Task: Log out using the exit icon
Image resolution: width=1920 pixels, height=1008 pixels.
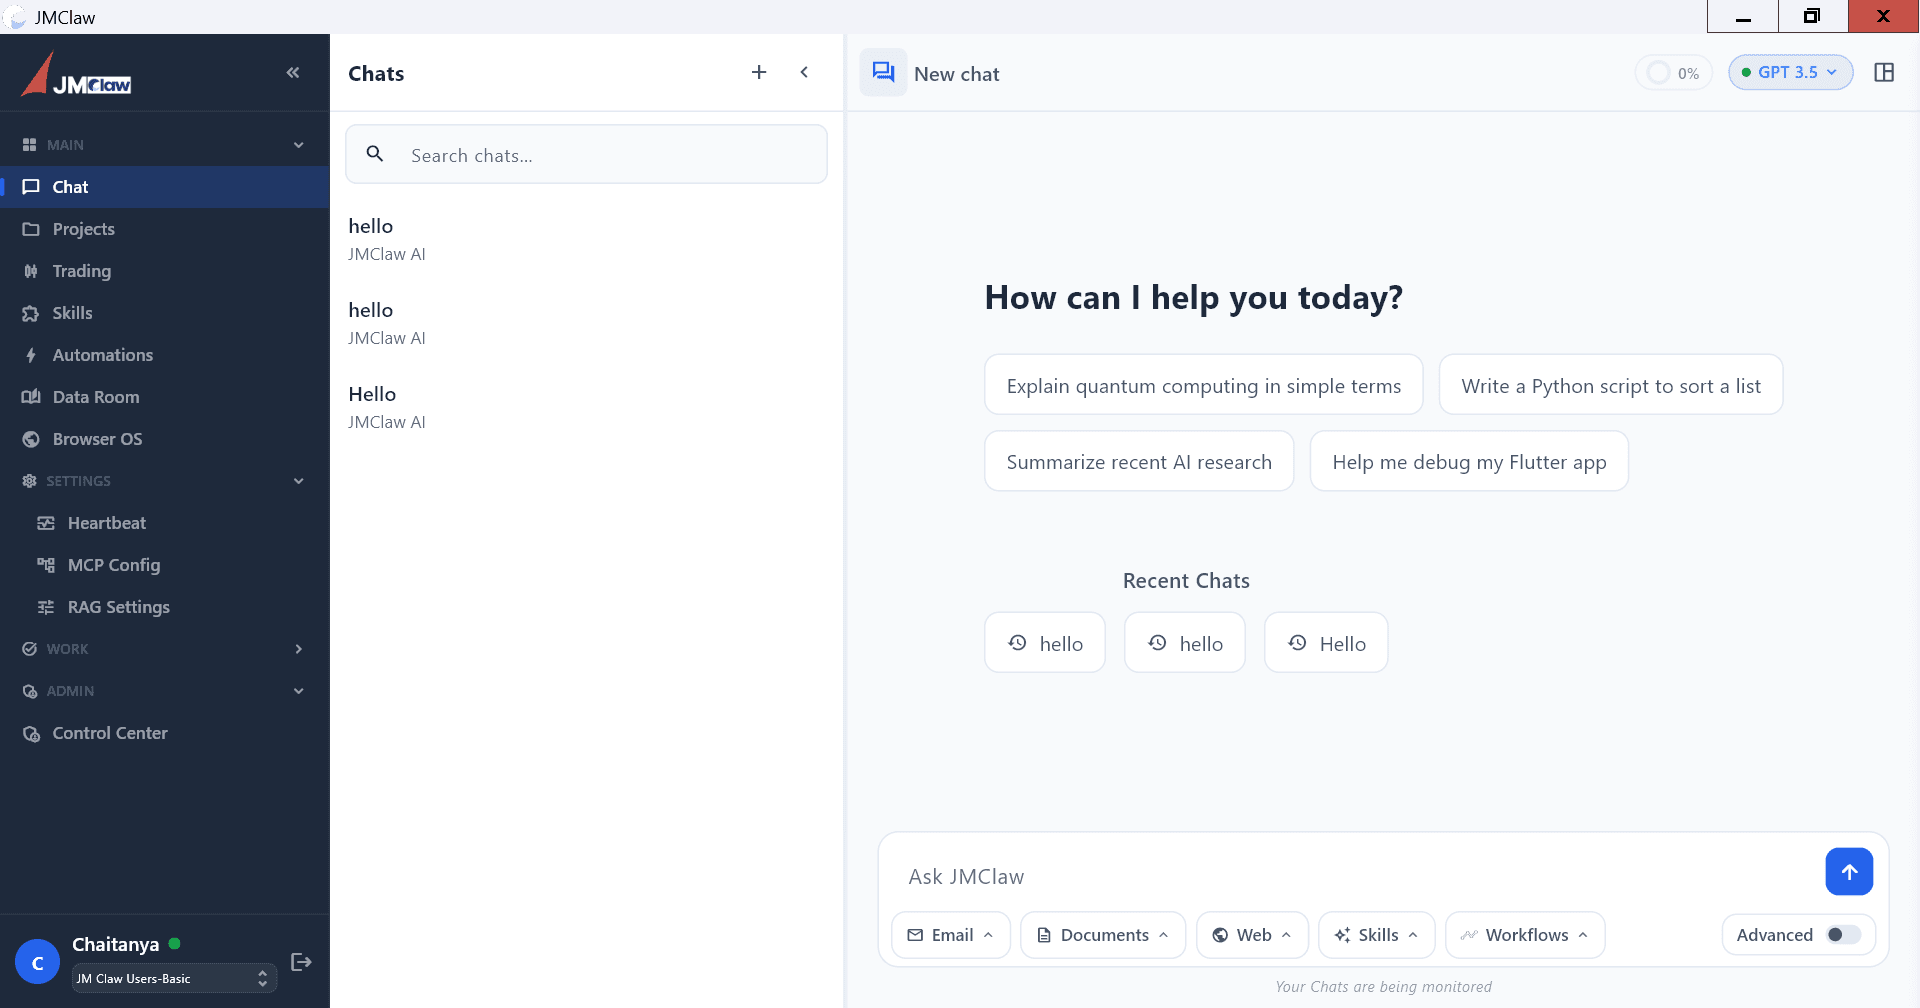Action: [x=301, y=962]
